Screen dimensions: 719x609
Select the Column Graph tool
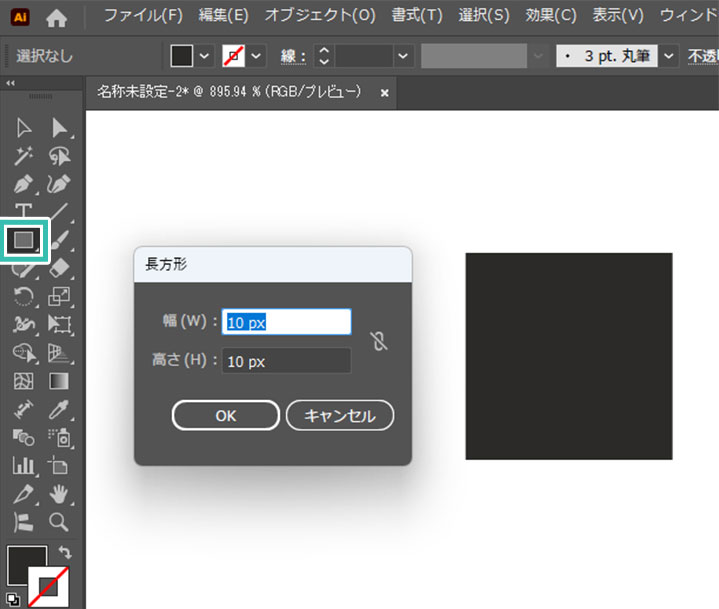[x=24, y=465]
